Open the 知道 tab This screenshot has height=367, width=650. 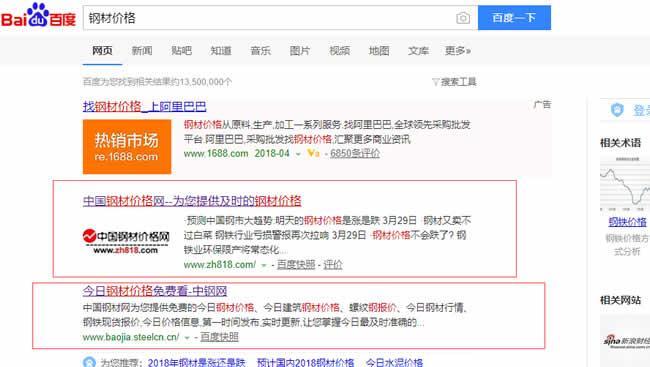pyautogui.click(x=221, y=51)
